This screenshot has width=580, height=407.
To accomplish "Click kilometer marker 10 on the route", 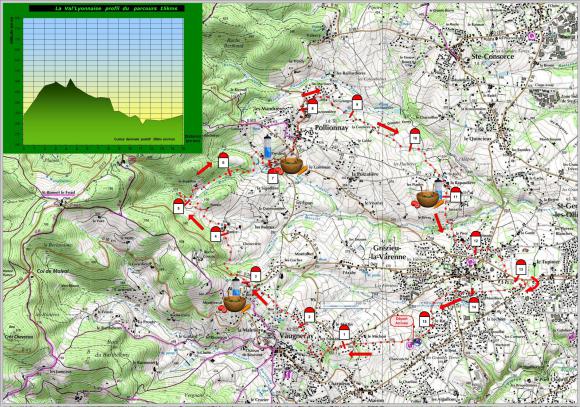I will 415,136.
